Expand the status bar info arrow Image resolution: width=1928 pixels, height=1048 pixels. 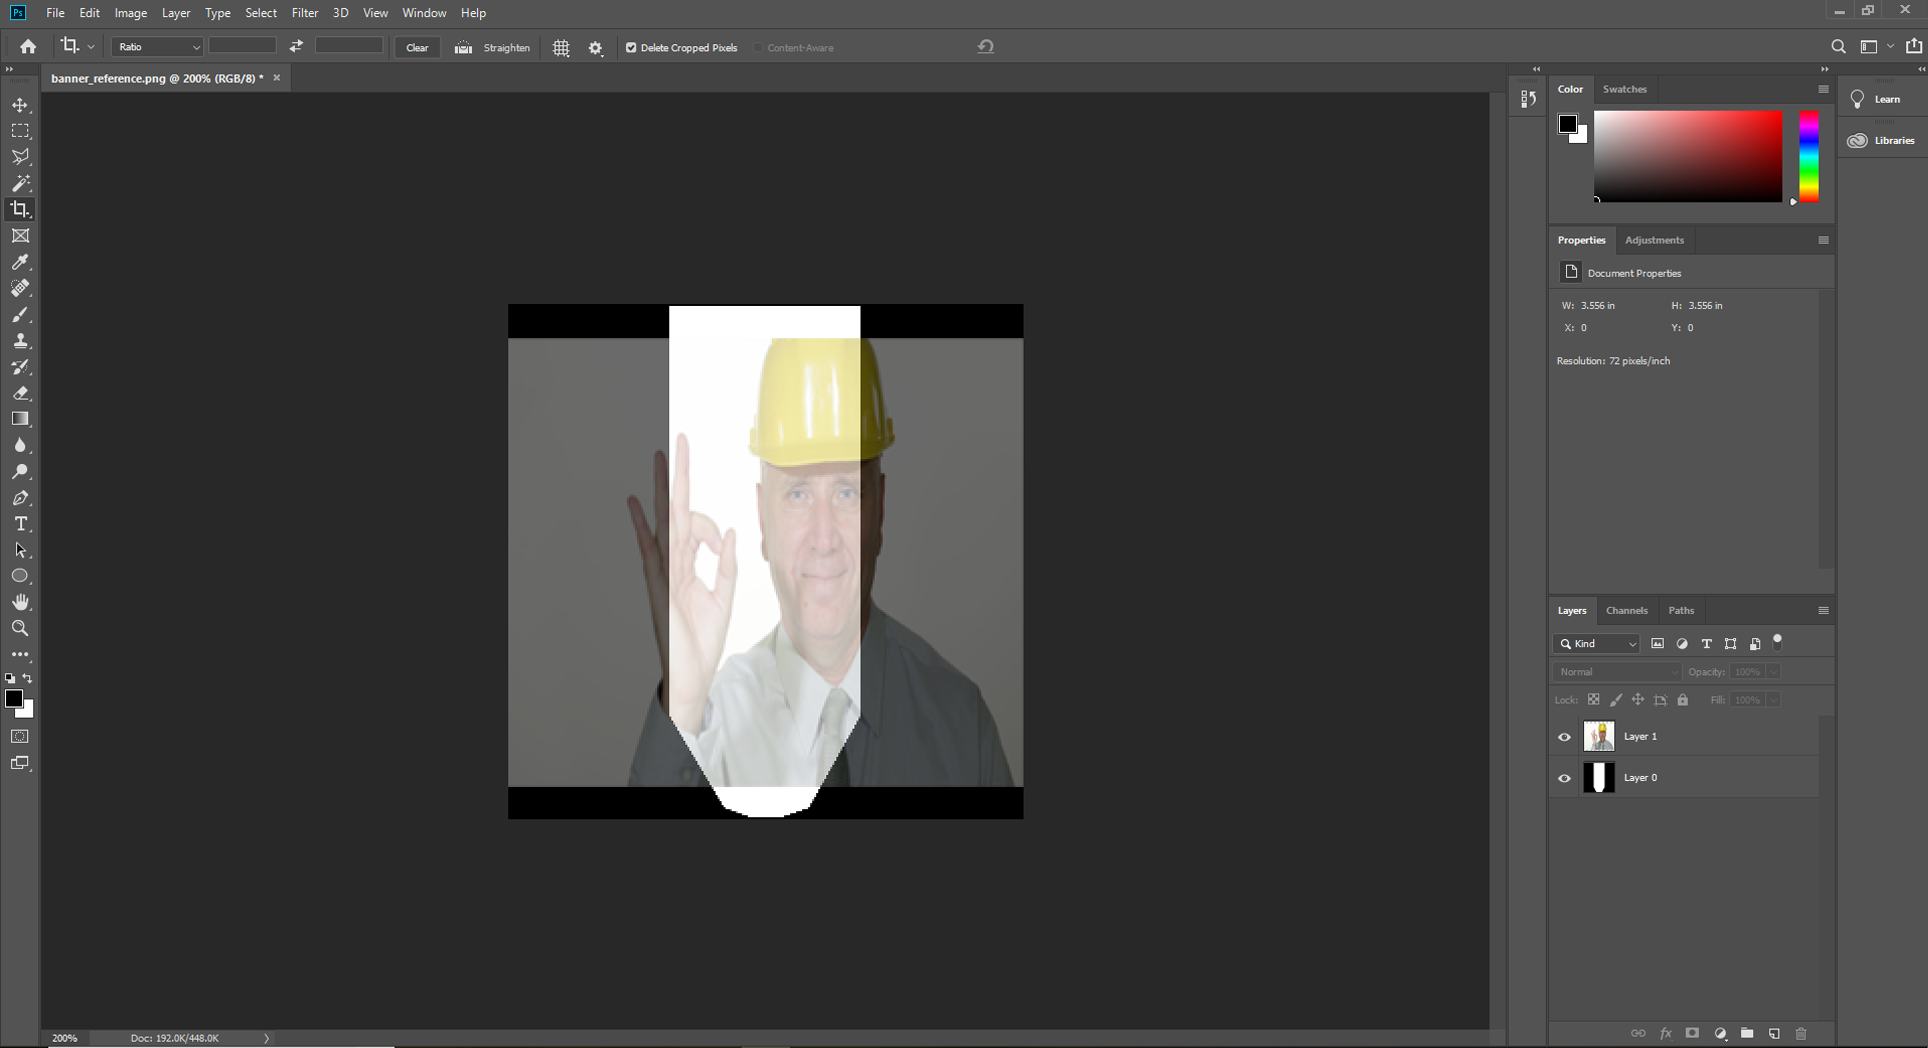click(x=267, y=1038)
